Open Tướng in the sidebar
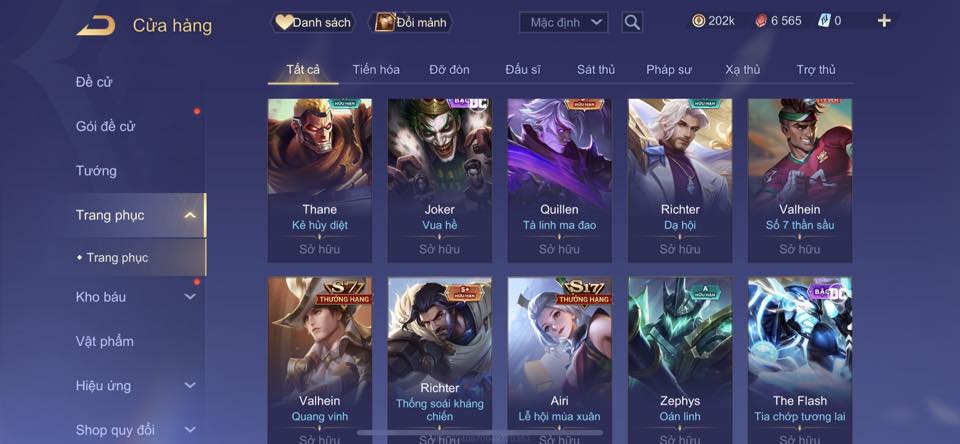960x444 pixels. click(x=96, y=171)
